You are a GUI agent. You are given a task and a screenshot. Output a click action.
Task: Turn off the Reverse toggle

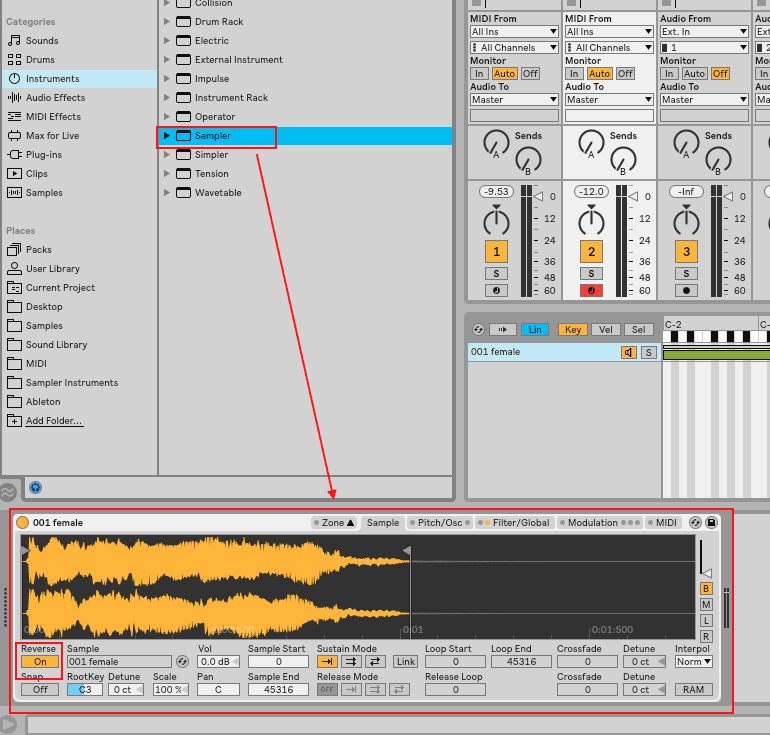click(40, 661)
